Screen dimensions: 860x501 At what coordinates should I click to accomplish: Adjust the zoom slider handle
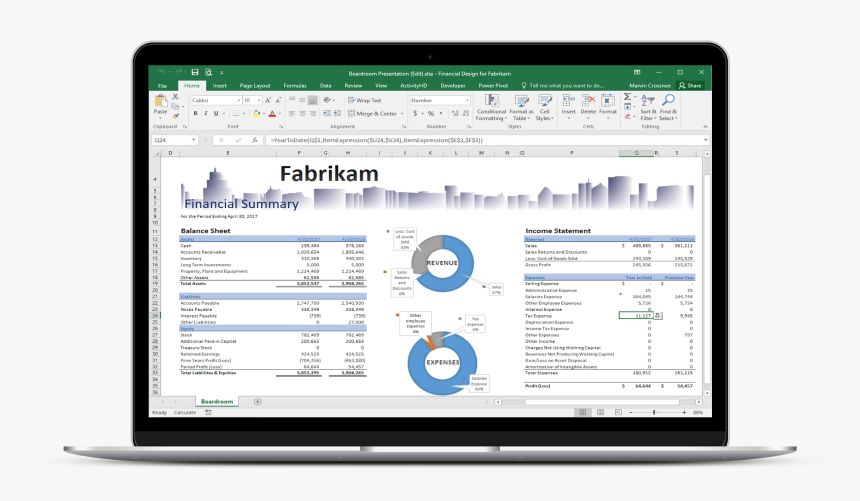tap(654, 412)
